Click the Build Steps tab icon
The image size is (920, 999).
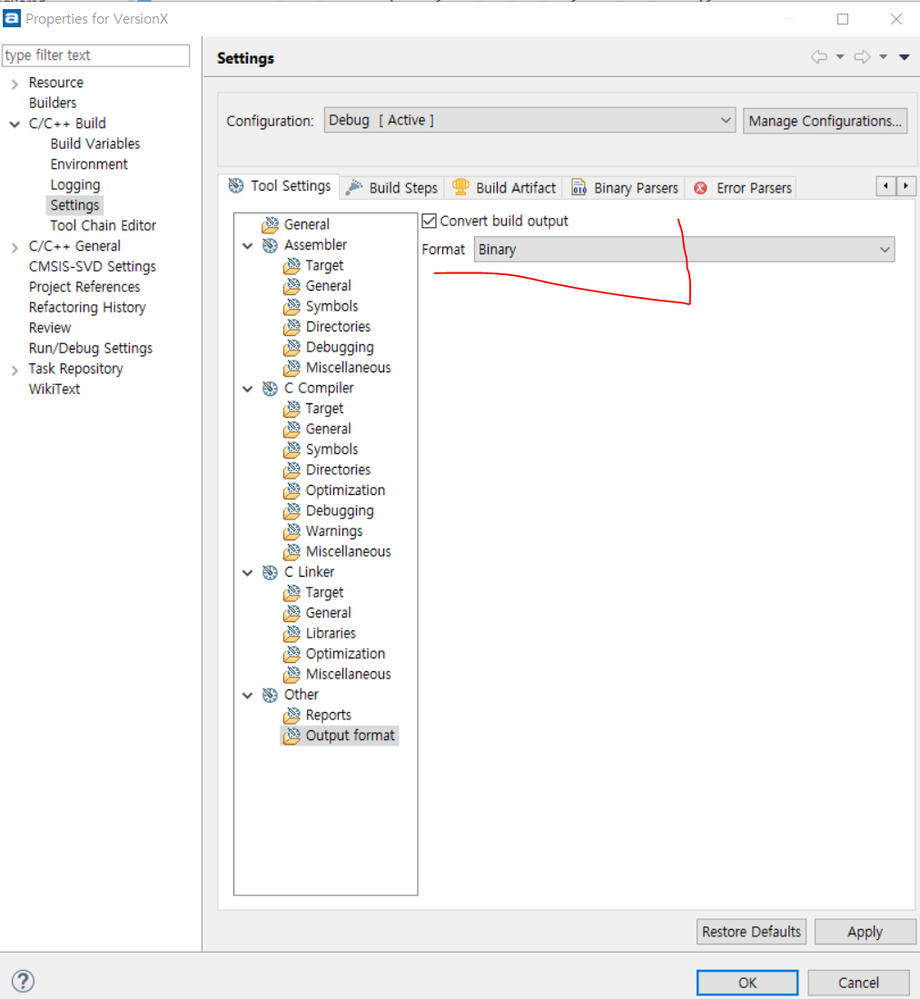click(354, 187)
